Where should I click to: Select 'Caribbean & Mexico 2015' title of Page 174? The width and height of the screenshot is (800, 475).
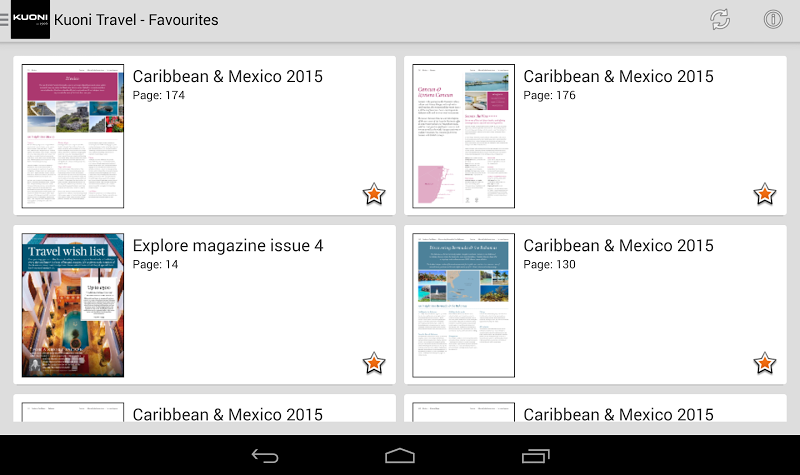pyautogui.click(x=228, y=77)
